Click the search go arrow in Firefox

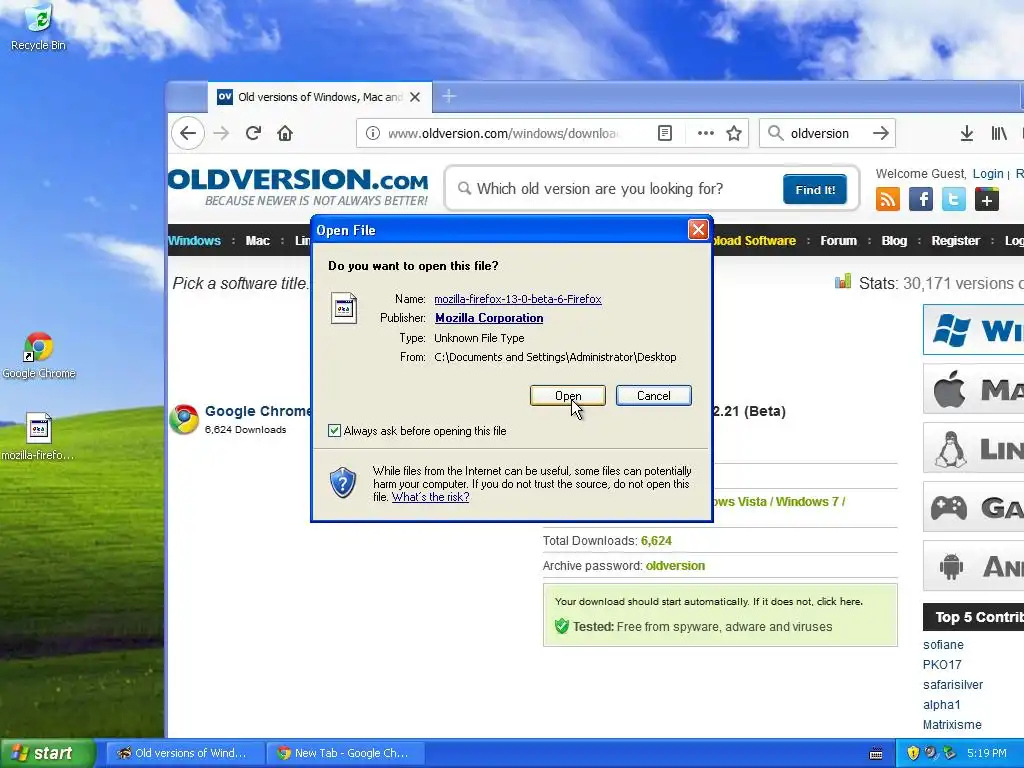[x=881, y=133]
